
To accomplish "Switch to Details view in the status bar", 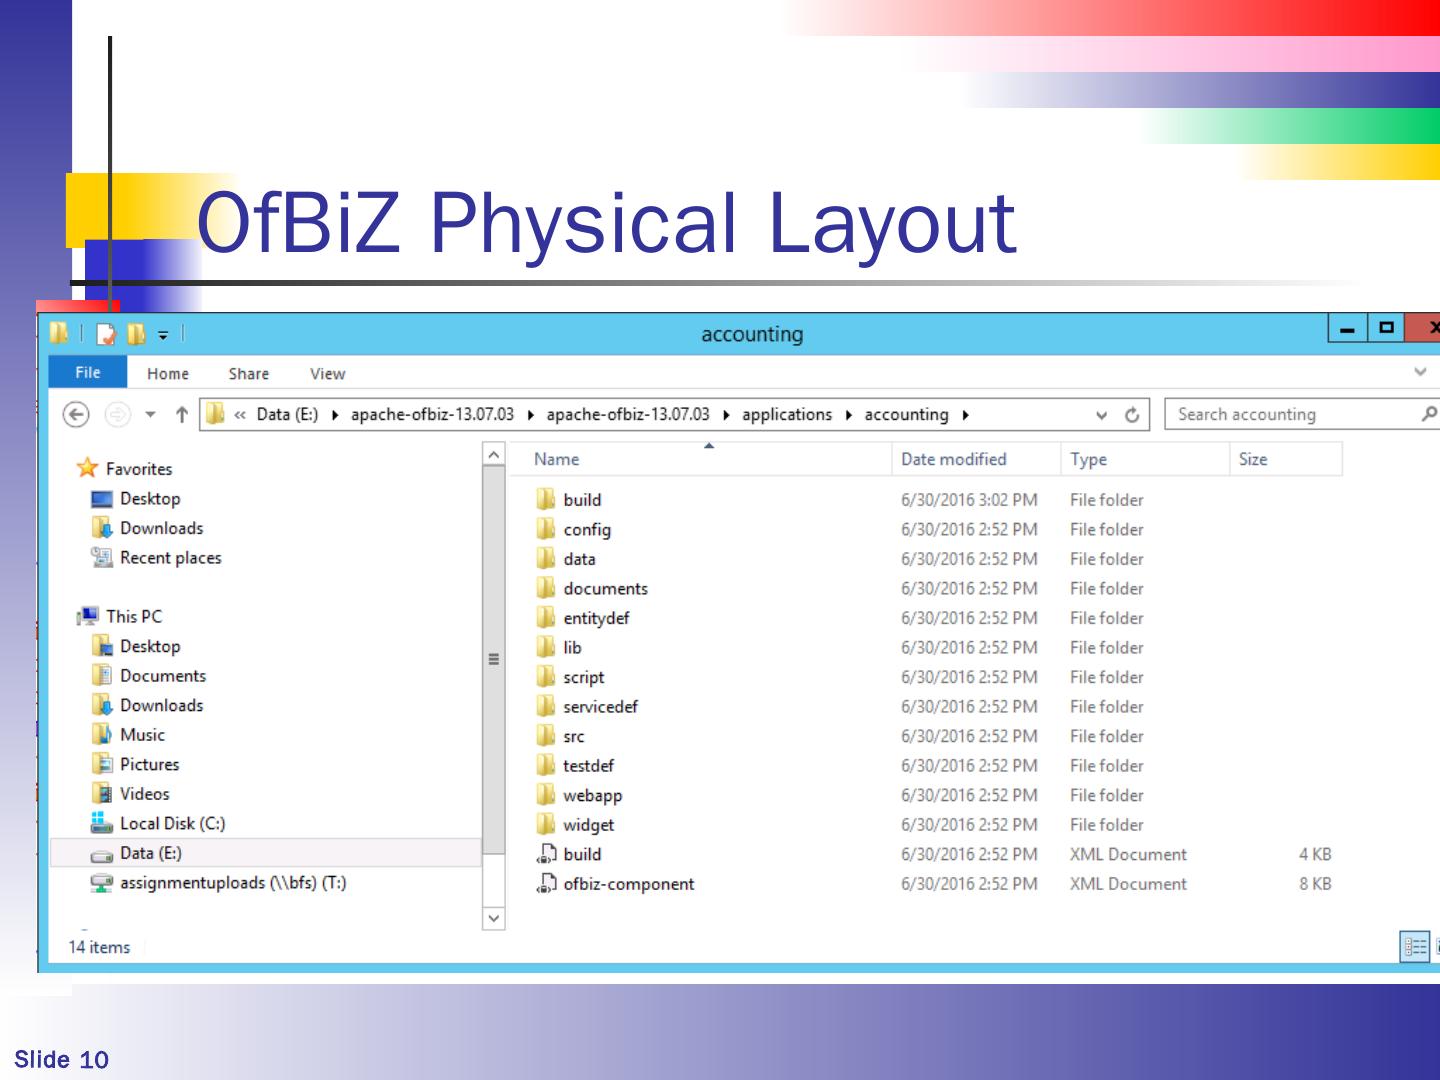I will point(1414,946).
